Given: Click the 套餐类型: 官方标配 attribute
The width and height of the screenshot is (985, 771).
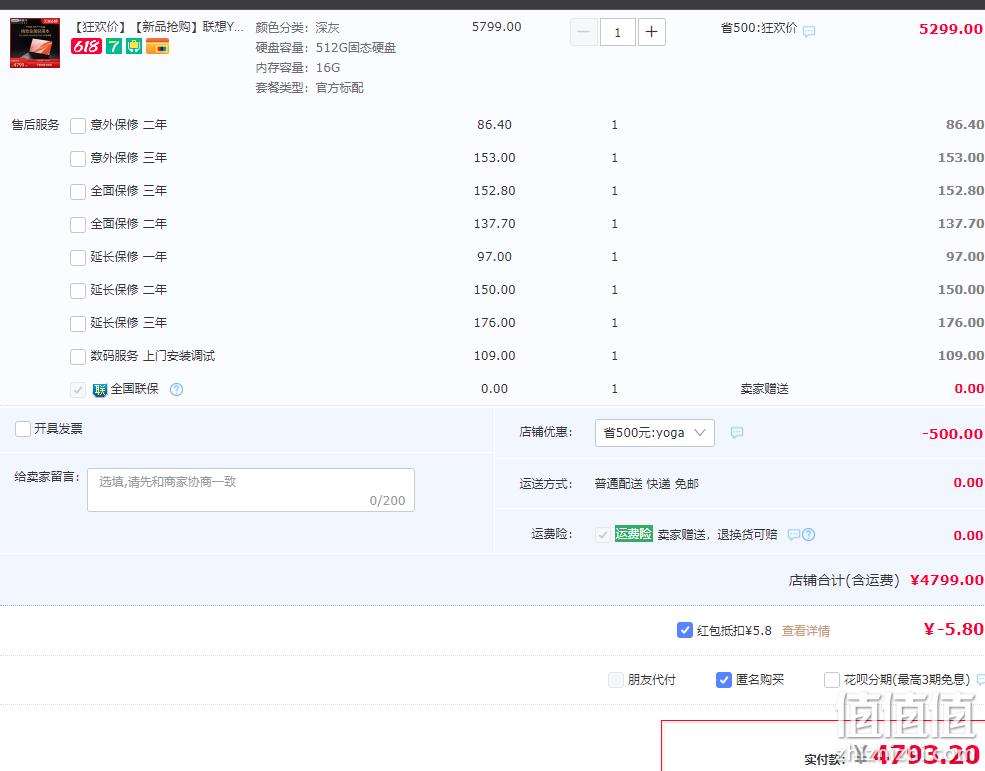Looking at the screenshot, I should [x=310, y=88].
